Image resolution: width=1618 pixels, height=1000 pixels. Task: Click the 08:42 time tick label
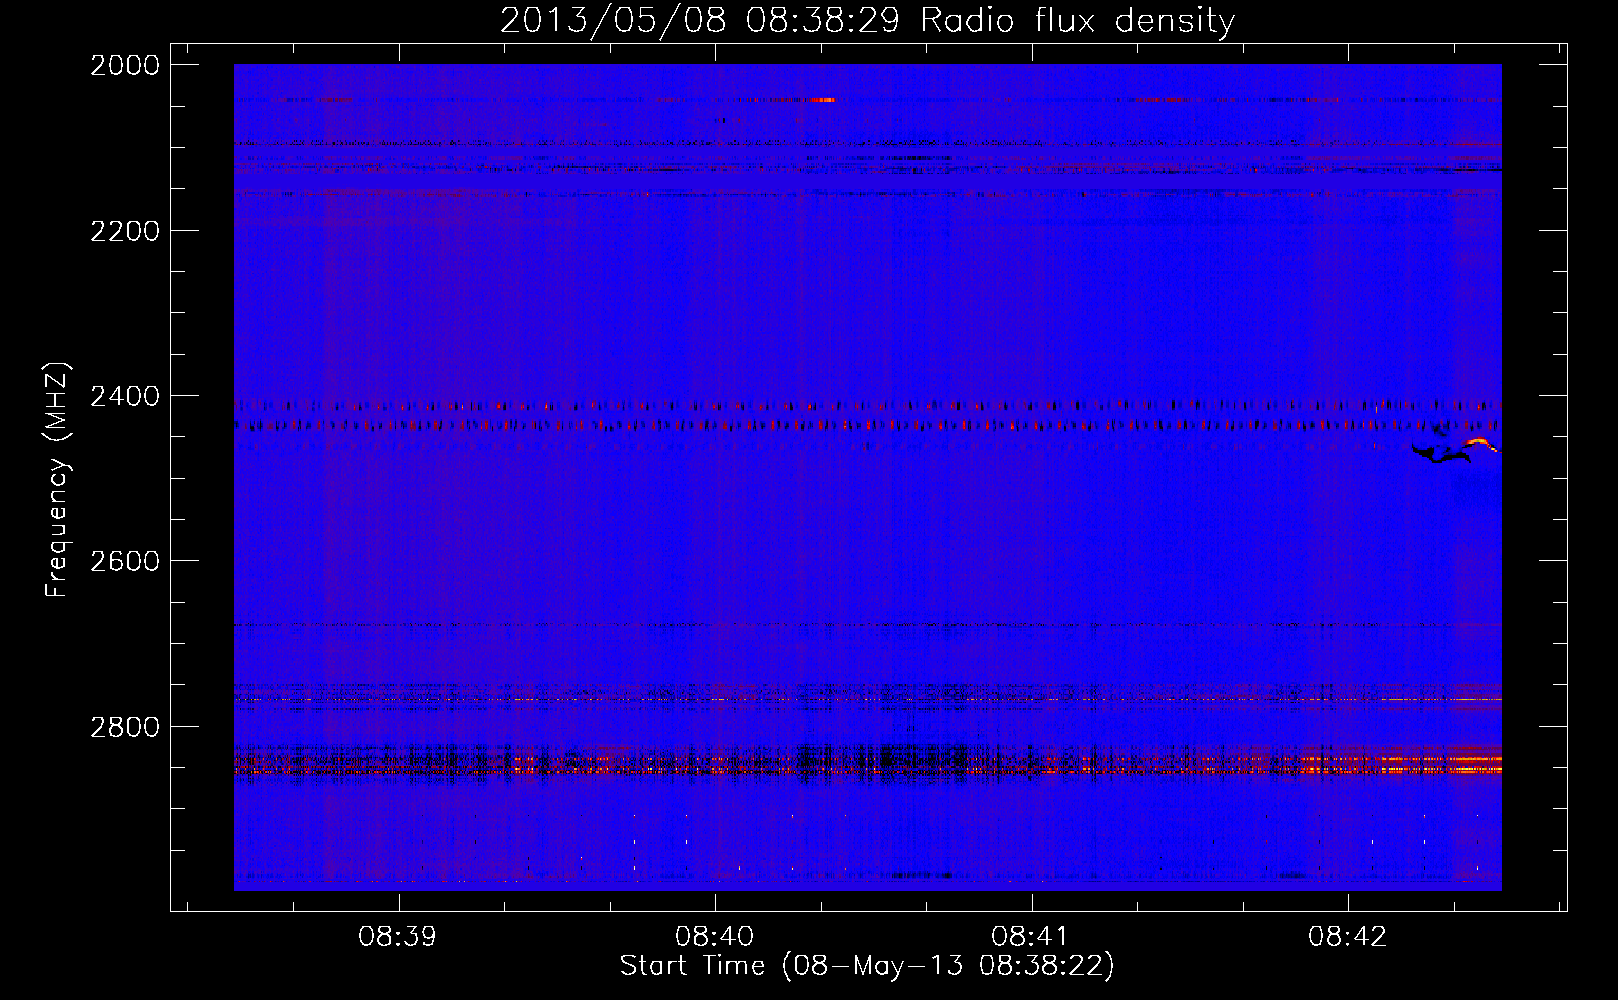[1348, 937]
